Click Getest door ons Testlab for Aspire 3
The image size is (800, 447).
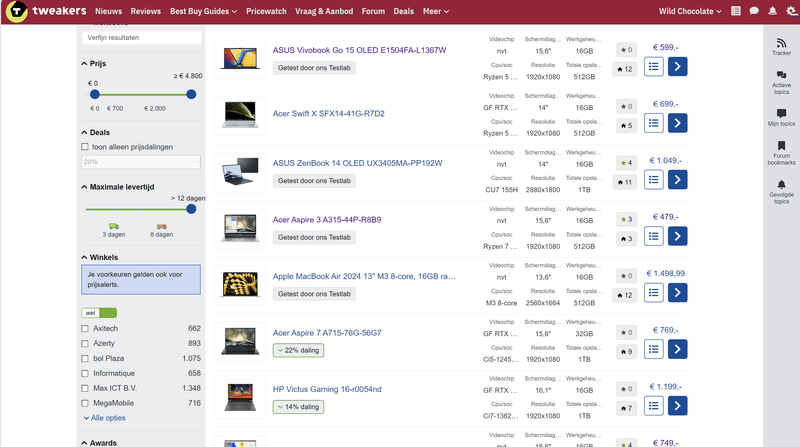point(314,237)
